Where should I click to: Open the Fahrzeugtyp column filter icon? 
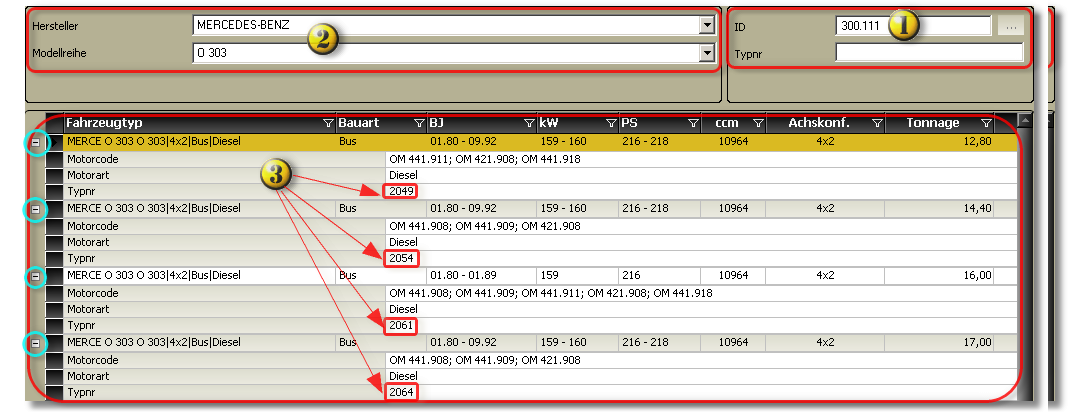click(x=328, y=123)
